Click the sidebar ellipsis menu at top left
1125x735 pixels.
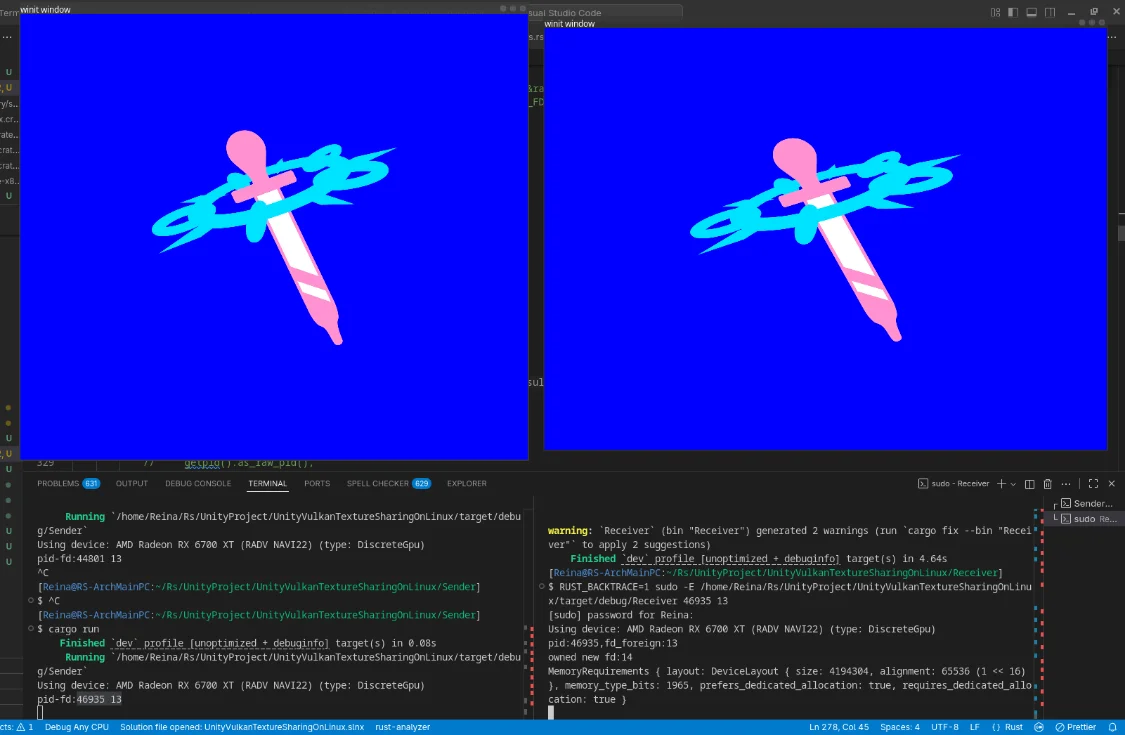7,37
